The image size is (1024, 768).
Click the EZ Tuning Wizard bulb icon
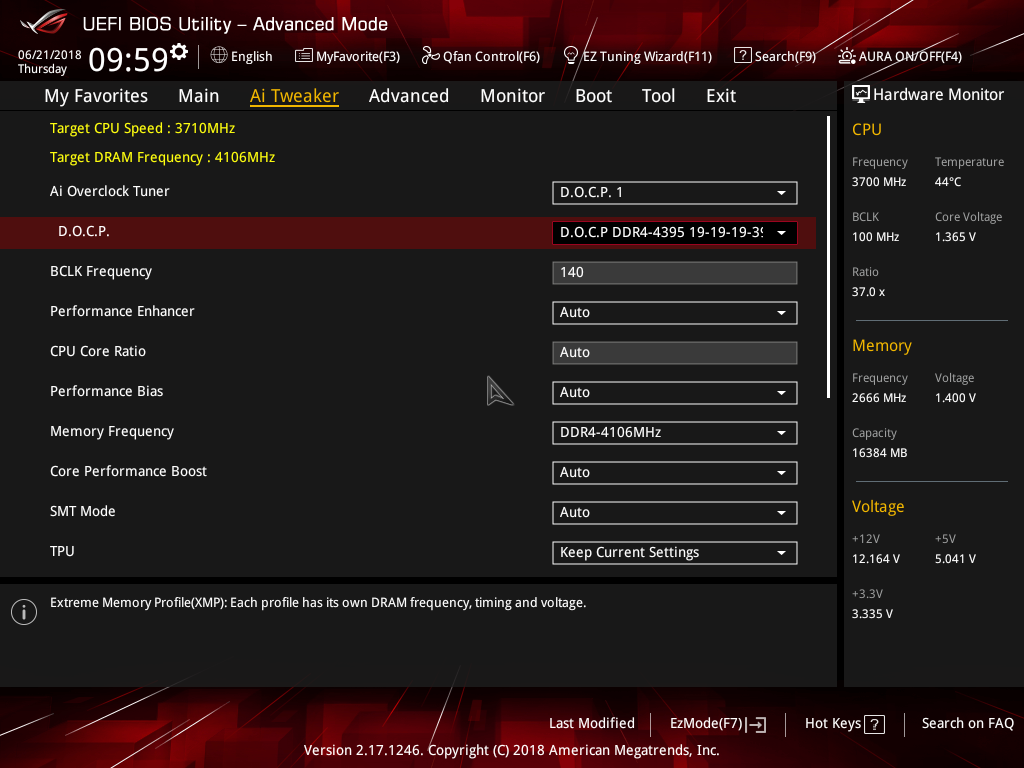point(571,56)
